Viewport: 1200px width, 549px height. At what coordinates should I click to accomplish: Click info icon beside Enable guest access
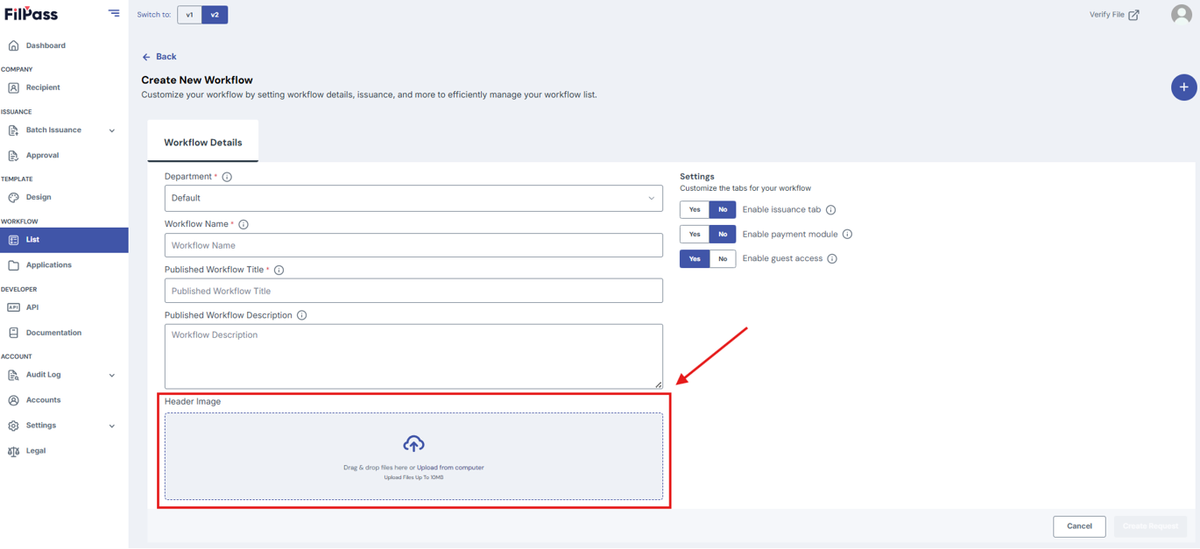point(832,259)
